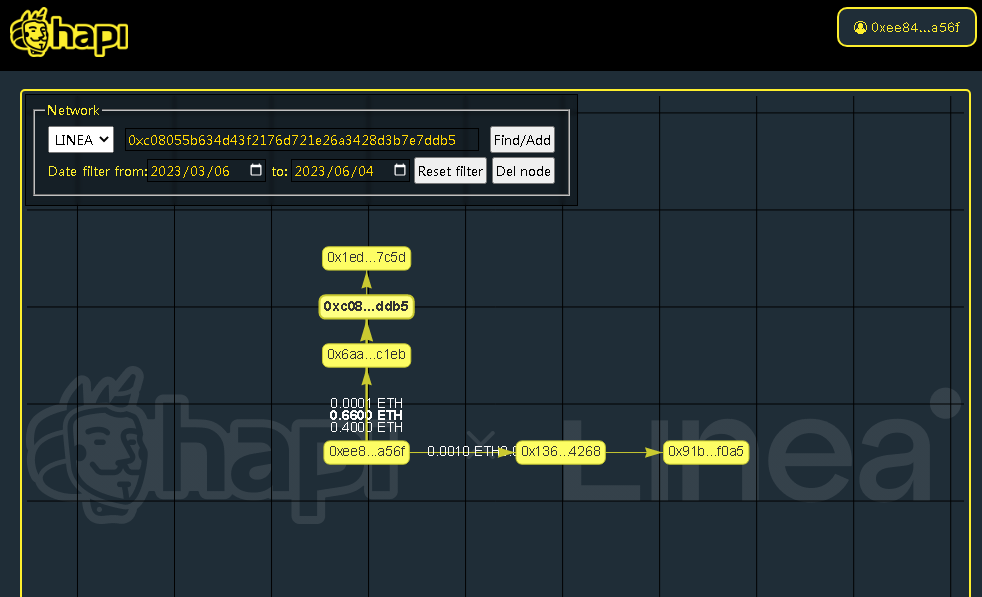
Task: Select the 0x6aa...c1eb graph node
Action: point(366,355)
